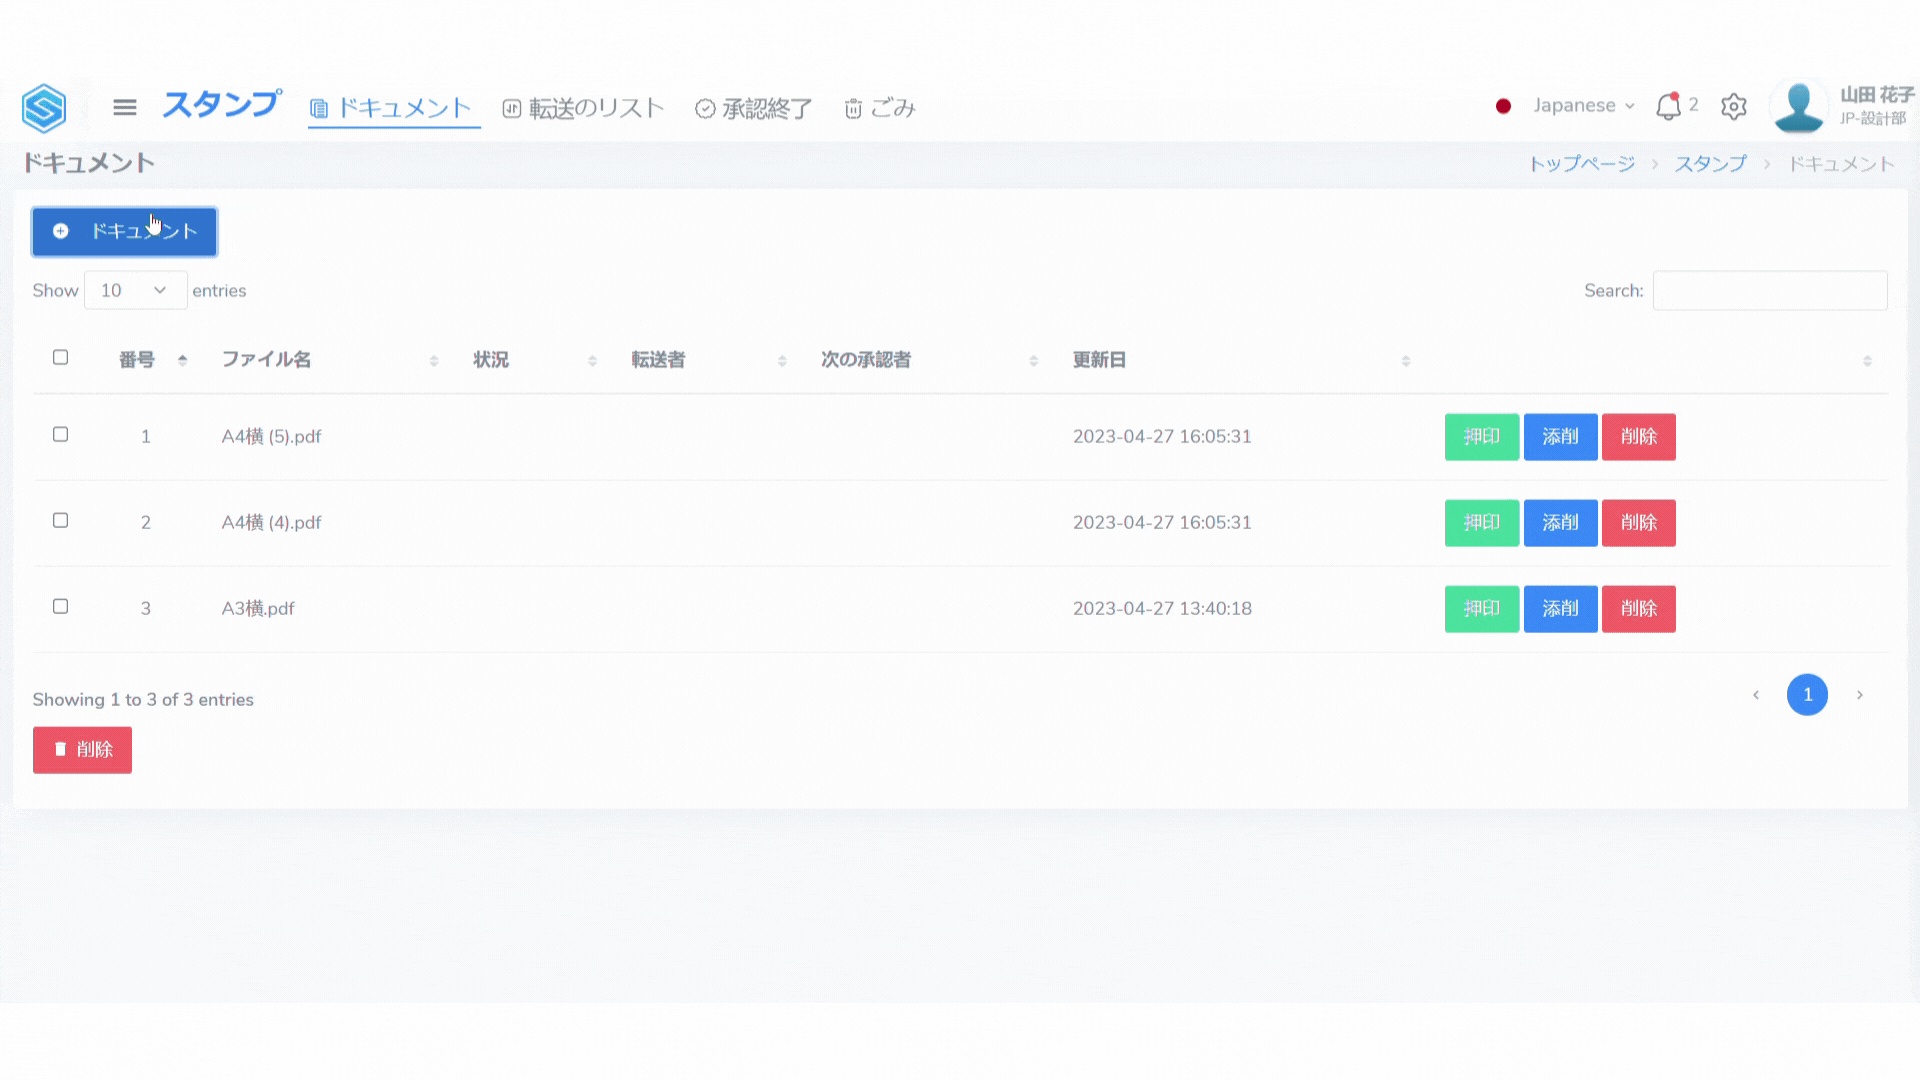Toggle the hamburger menu icon
The height and width of the screenshot is (1080, 1920).
[x=125, y=107]
